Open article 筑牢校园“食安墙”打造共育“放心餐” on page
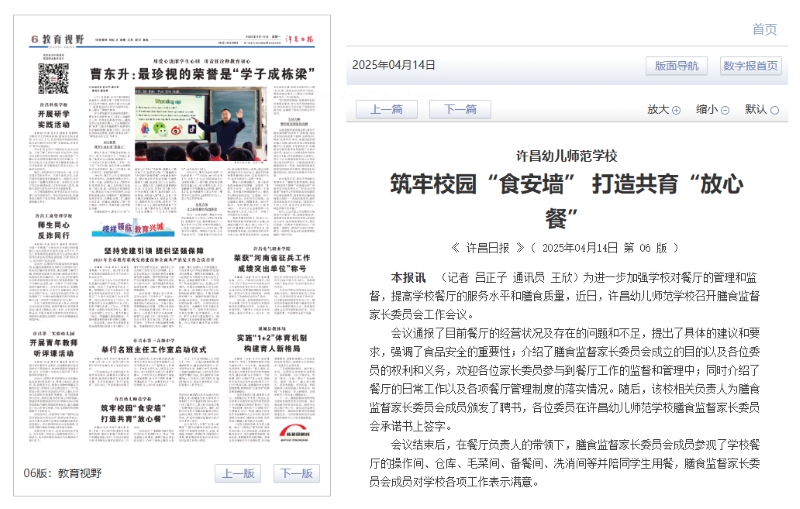The image size is (800, 509). click(x=133, y=413)
